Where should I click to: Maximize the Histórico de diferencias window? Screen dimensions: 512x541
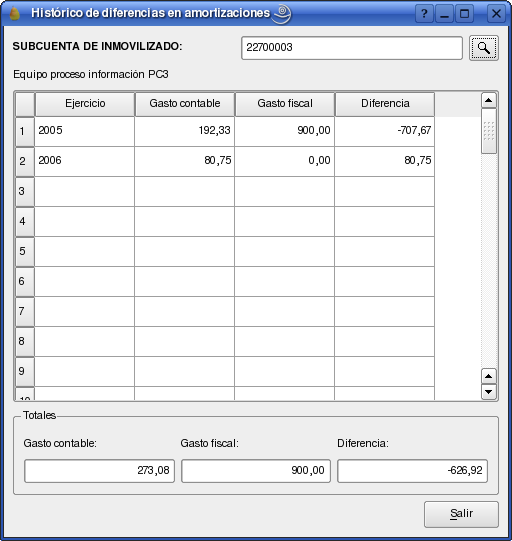click(464, 14)
